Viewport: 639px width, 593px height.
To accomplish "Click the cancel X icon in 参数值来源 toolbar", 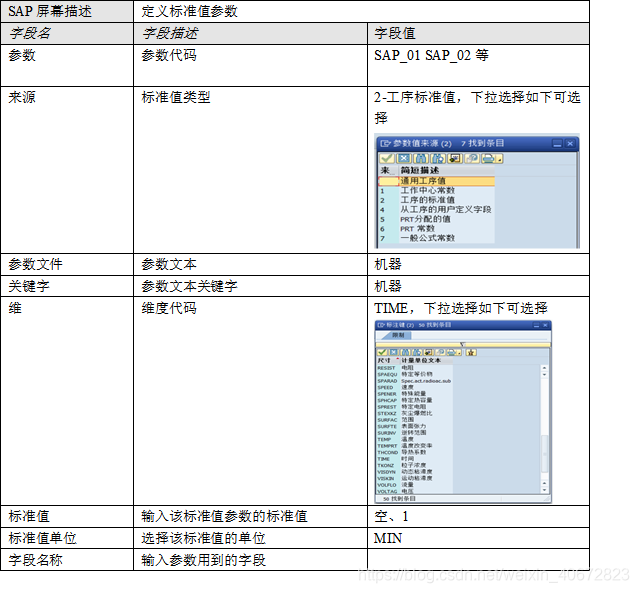I will pyautogui.click(x=403, y=158).
